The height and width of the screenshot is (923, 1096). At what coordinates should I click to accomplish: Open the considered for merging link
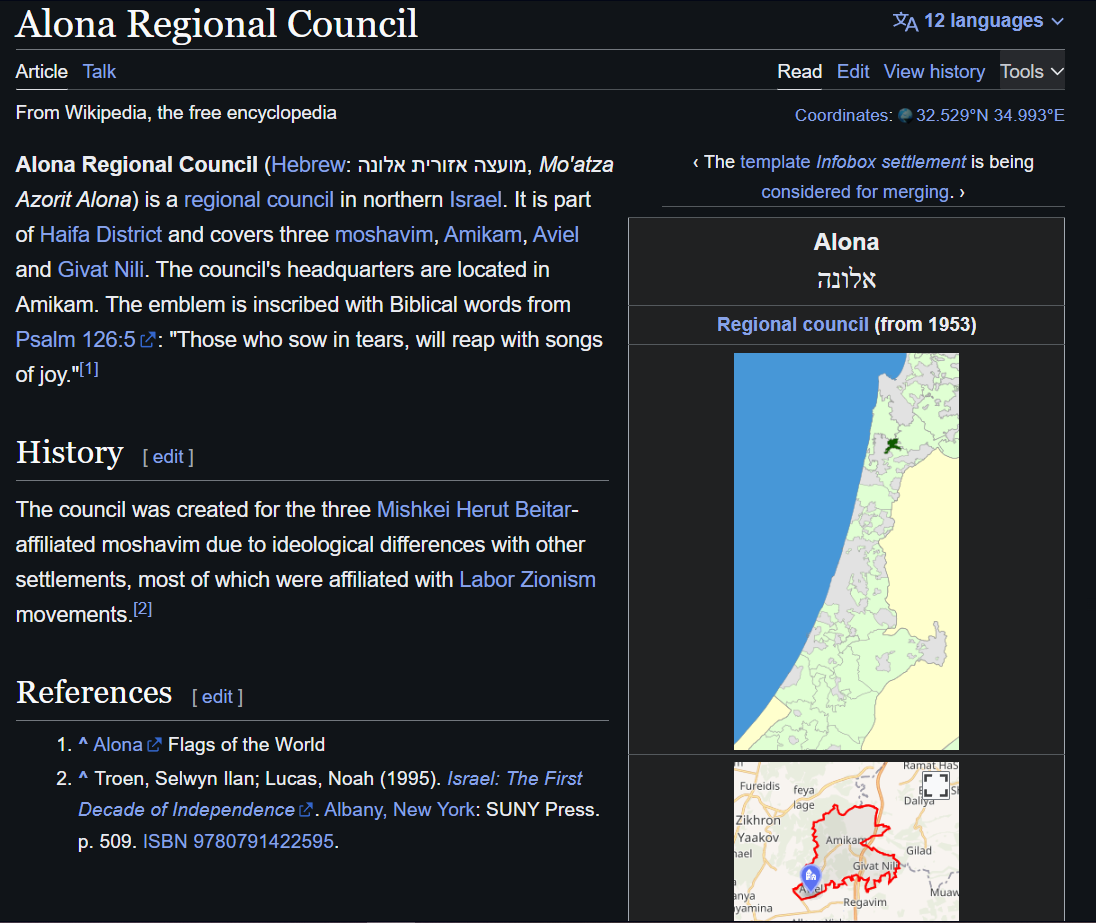857,192
